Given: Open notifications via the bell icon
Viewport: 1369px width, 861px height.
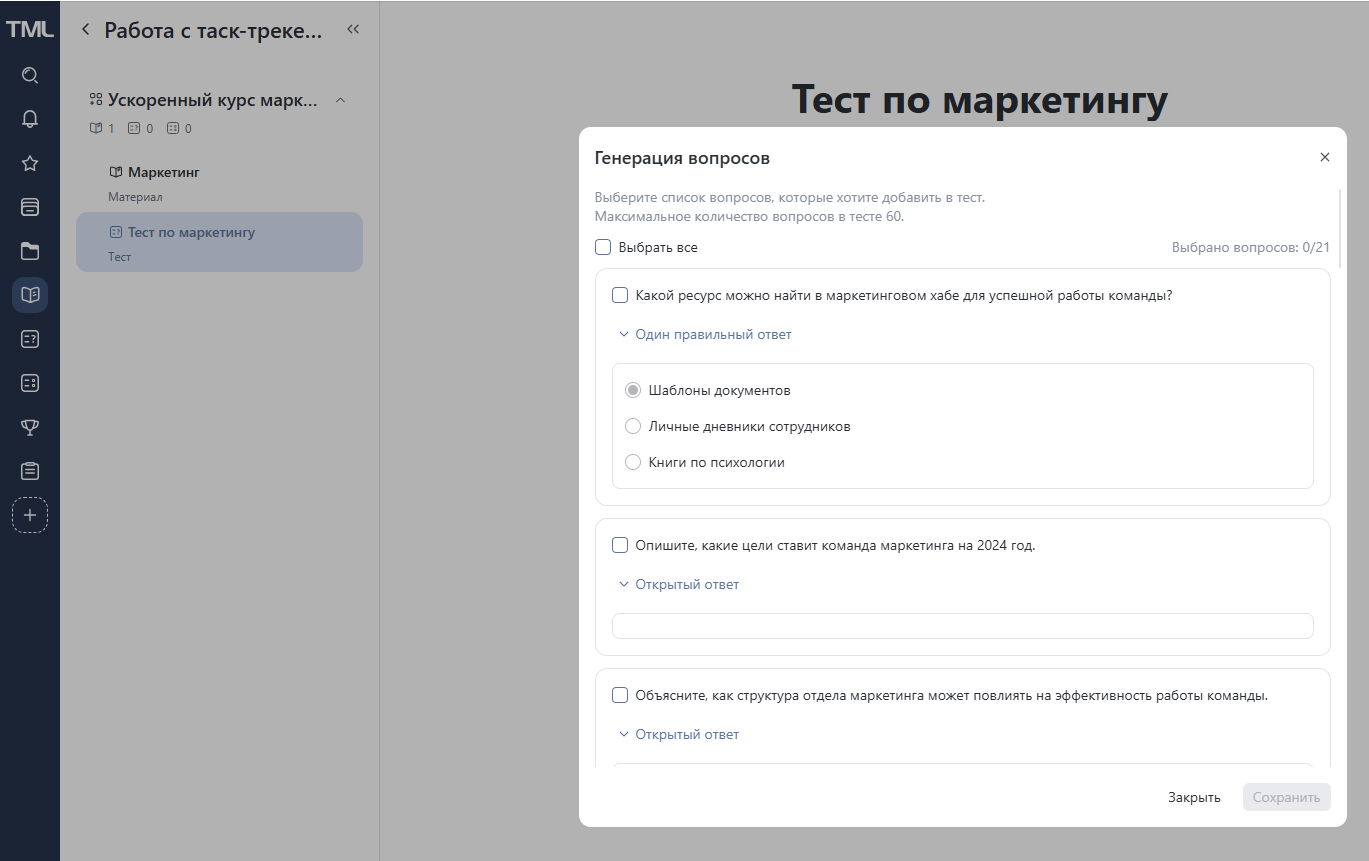Looking at the screenshot, I should coord(30,118).
